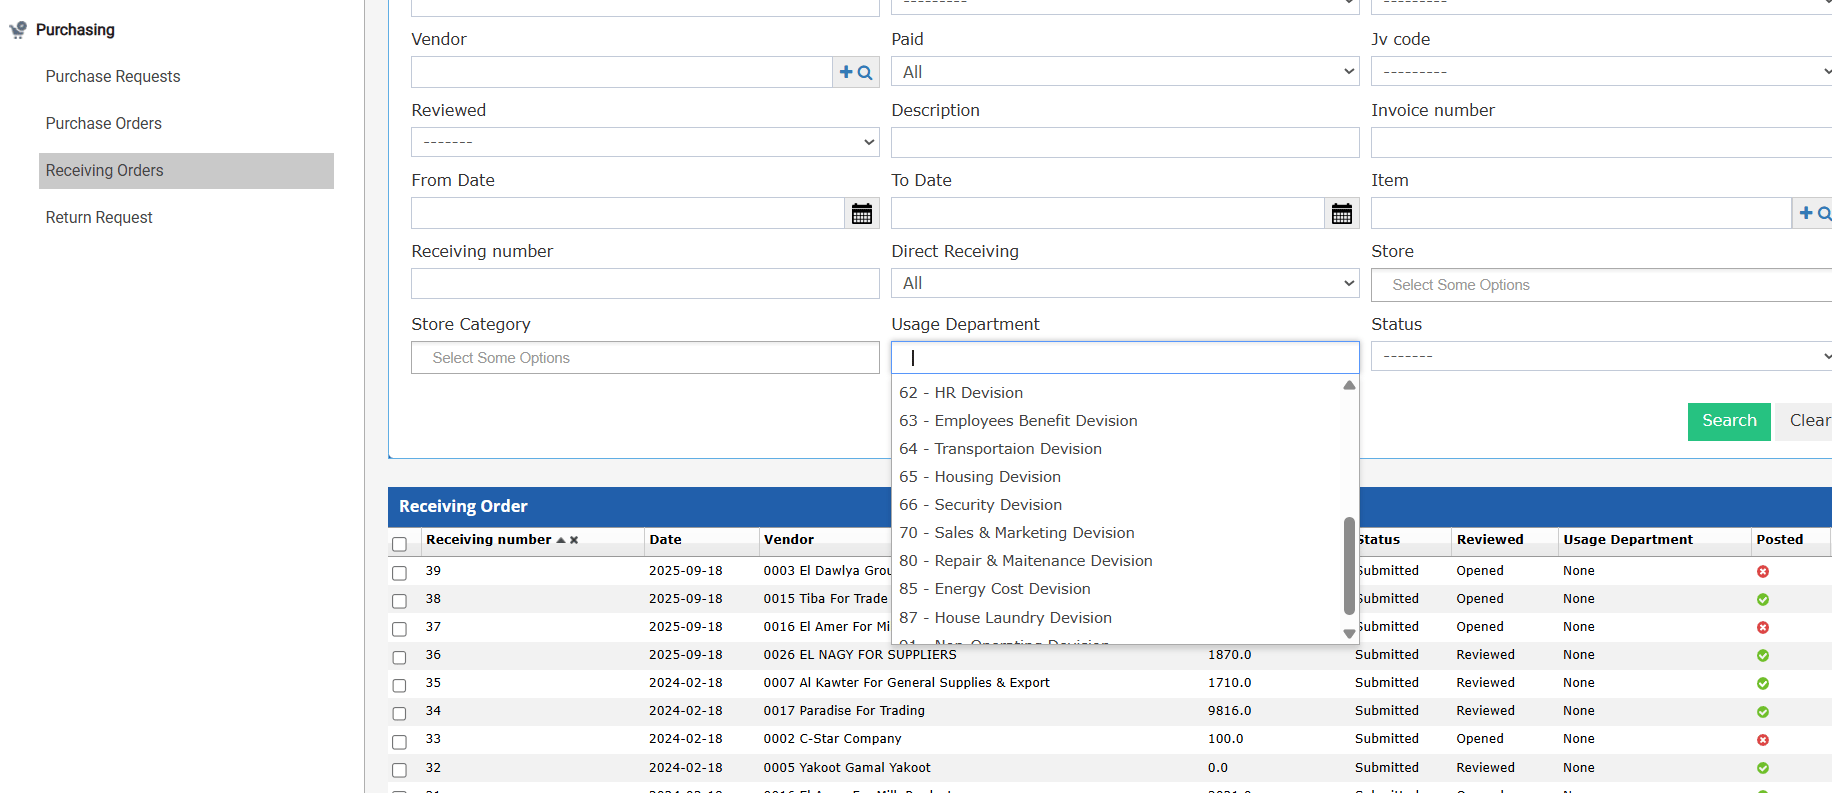The image size is (1832, 793).
Task: Click the green posted icon for order 36
Action: pyautogui.click(x=1763, y=655)
